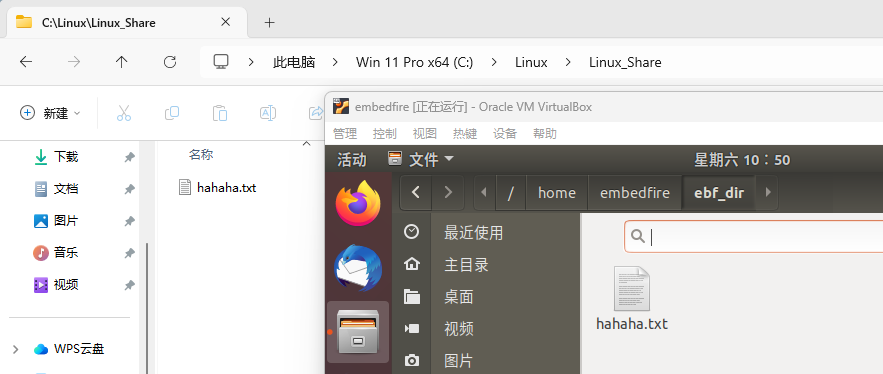Viewport: 883px width, 374px height.
Task: Click the Paste clipboard icon in Explorer toolbar
Action: click(220, 113)
